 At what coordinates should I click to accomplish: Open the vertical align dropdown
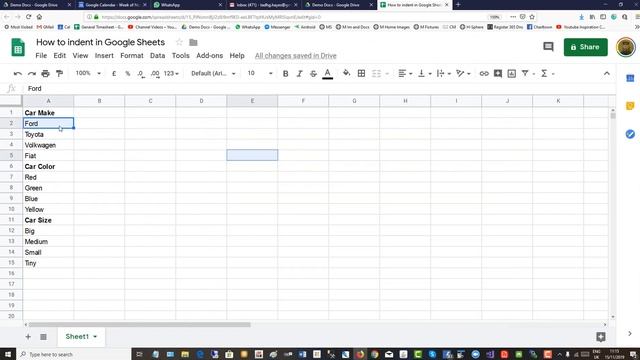[x=424, y=73]
